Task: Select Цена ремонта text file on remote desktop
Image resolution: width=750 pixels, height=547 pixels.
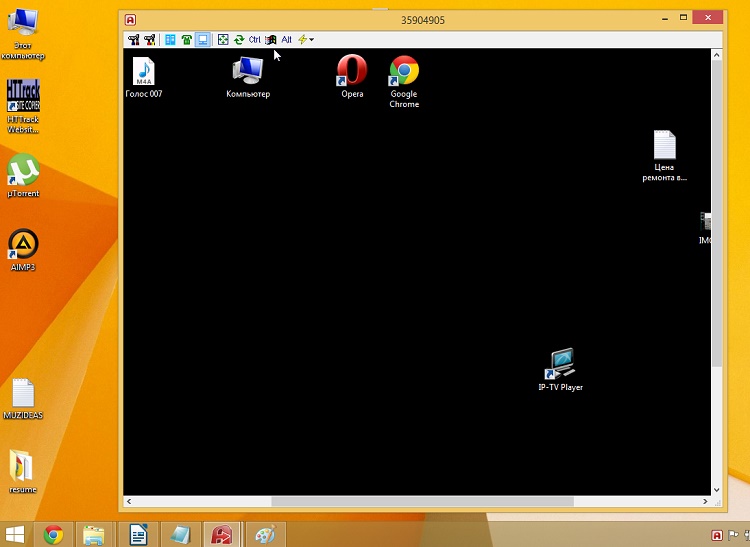Action: [664, 156]
